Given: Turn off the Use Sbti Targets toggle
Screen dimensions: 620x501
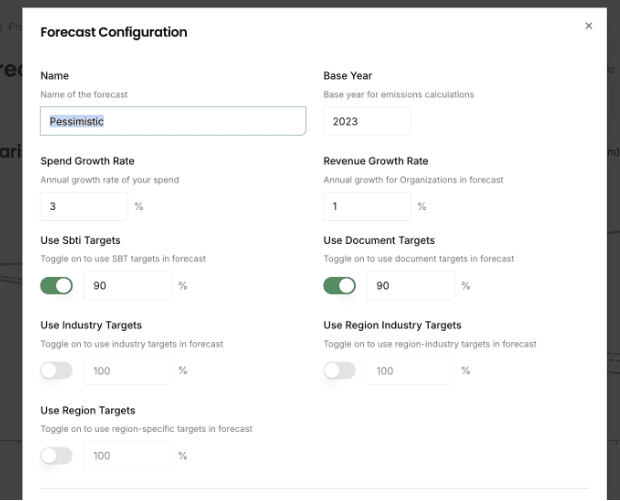Looking at the screenshot, I should click(57, 285).
